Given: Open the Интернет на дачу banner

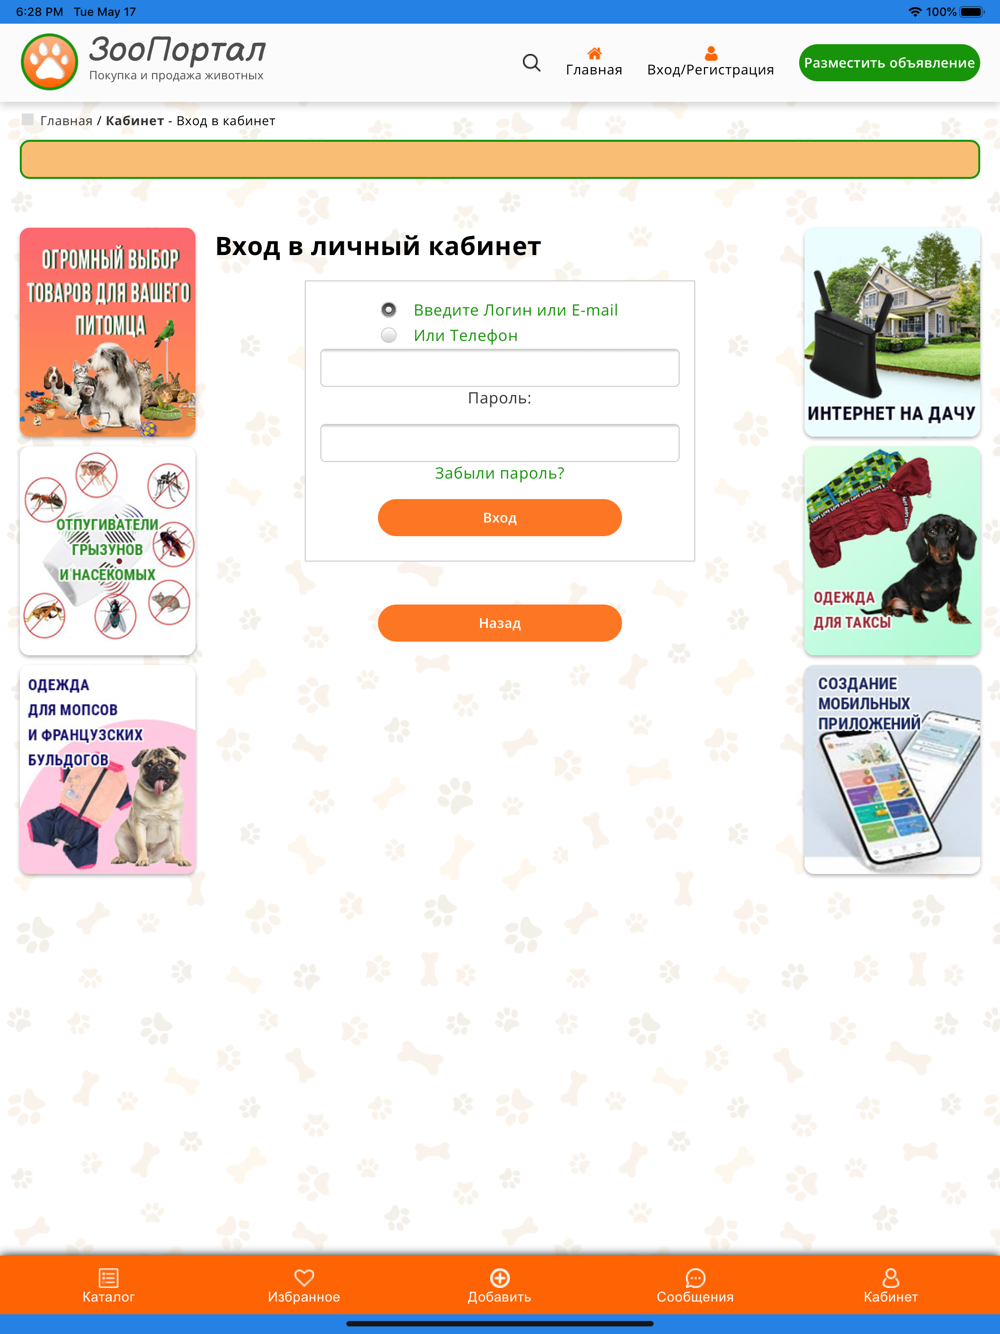Looking at the screenshot, I should pyautogui.click(x=892, y=332).
